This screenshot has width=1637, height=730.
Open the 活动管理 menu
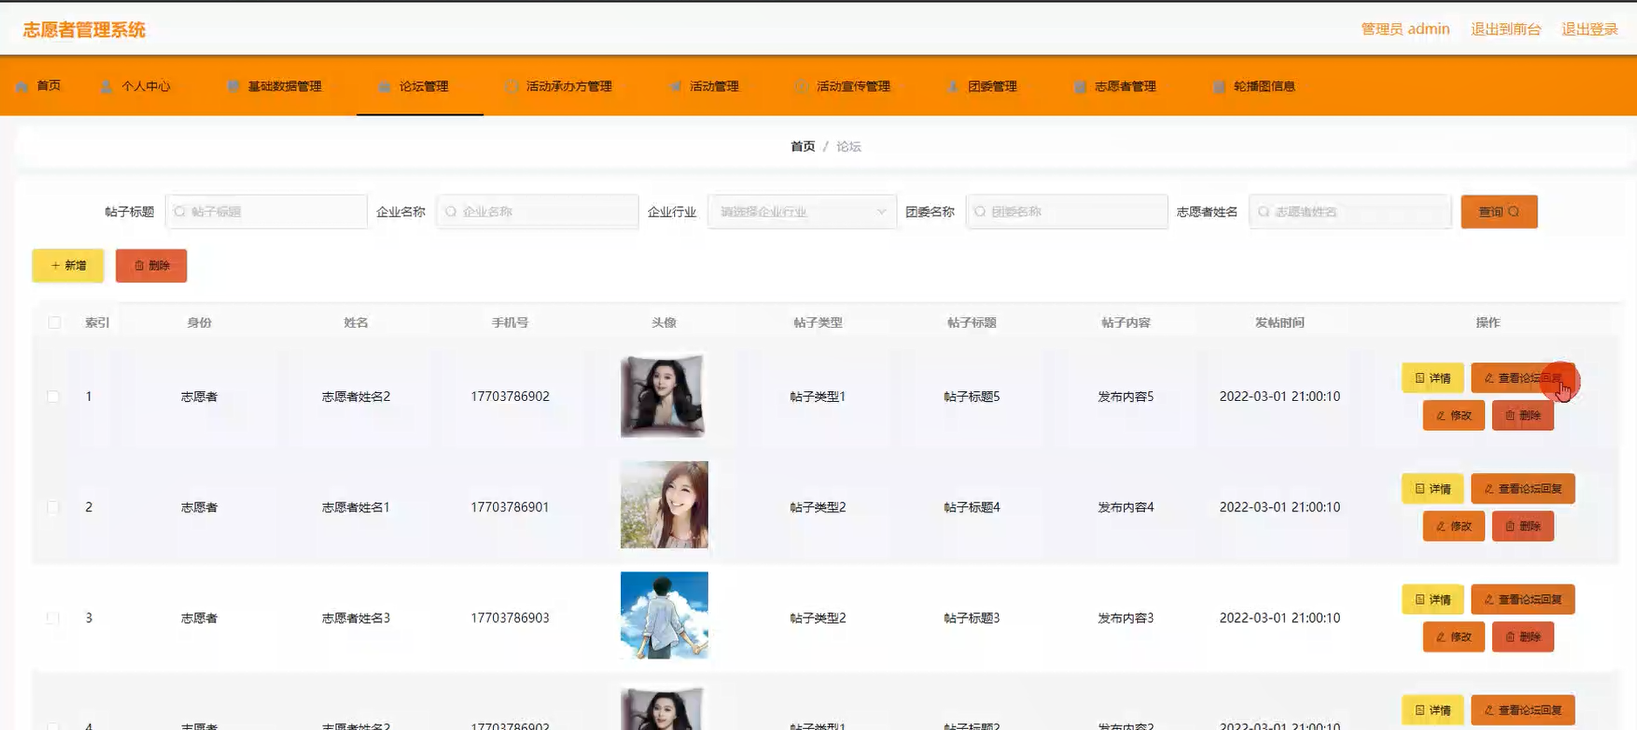coord(703,86)
